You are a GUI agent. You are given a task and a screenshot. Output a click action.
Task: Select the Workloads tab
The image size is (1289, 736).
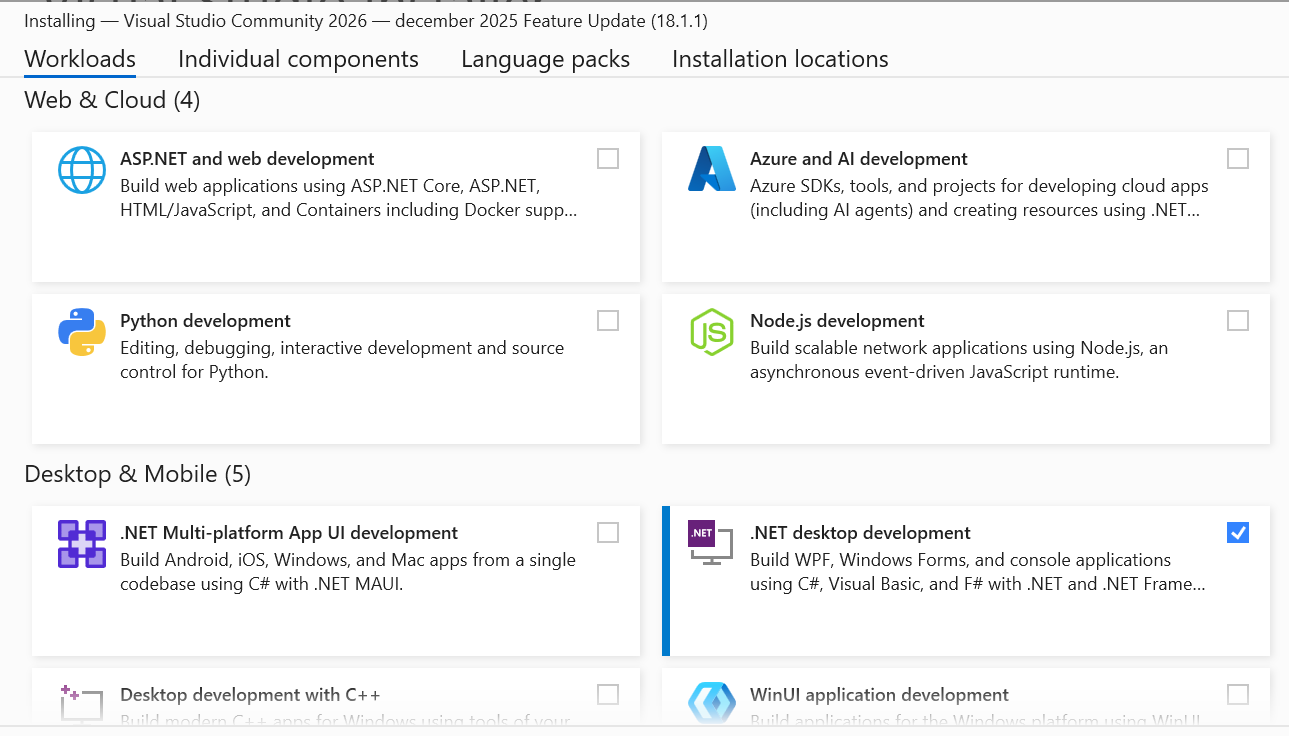pyautogui.click(x=80, y=59)
